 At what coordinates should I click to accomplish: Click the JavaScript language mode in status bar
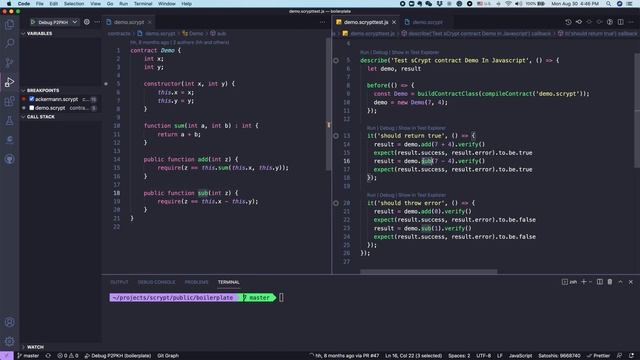pos(520,356)
